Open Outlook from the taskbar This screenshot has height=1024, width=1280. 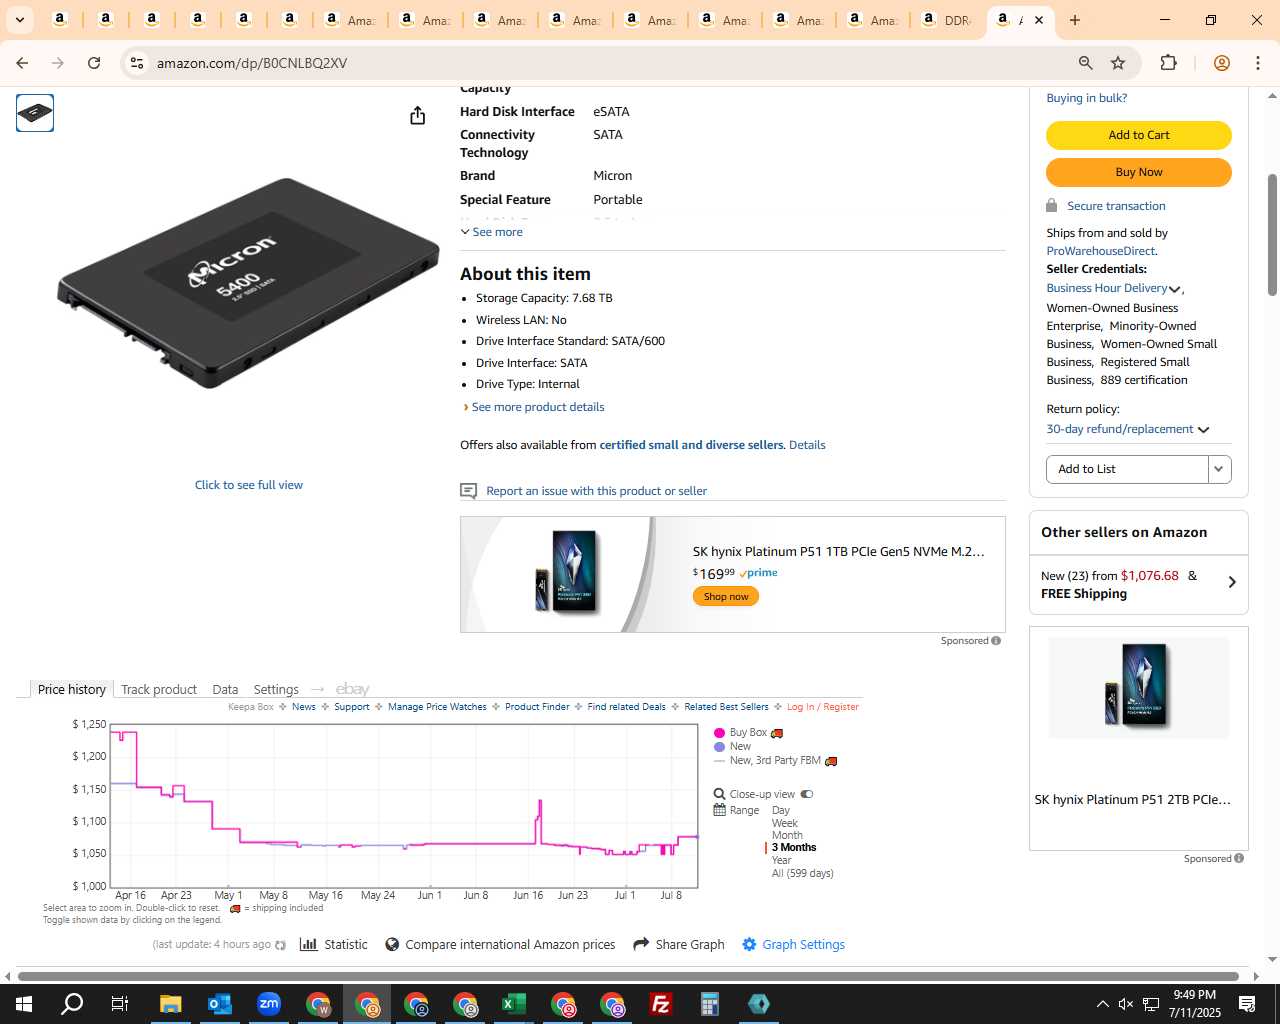pyautogui.click(x=219, y=1004)
